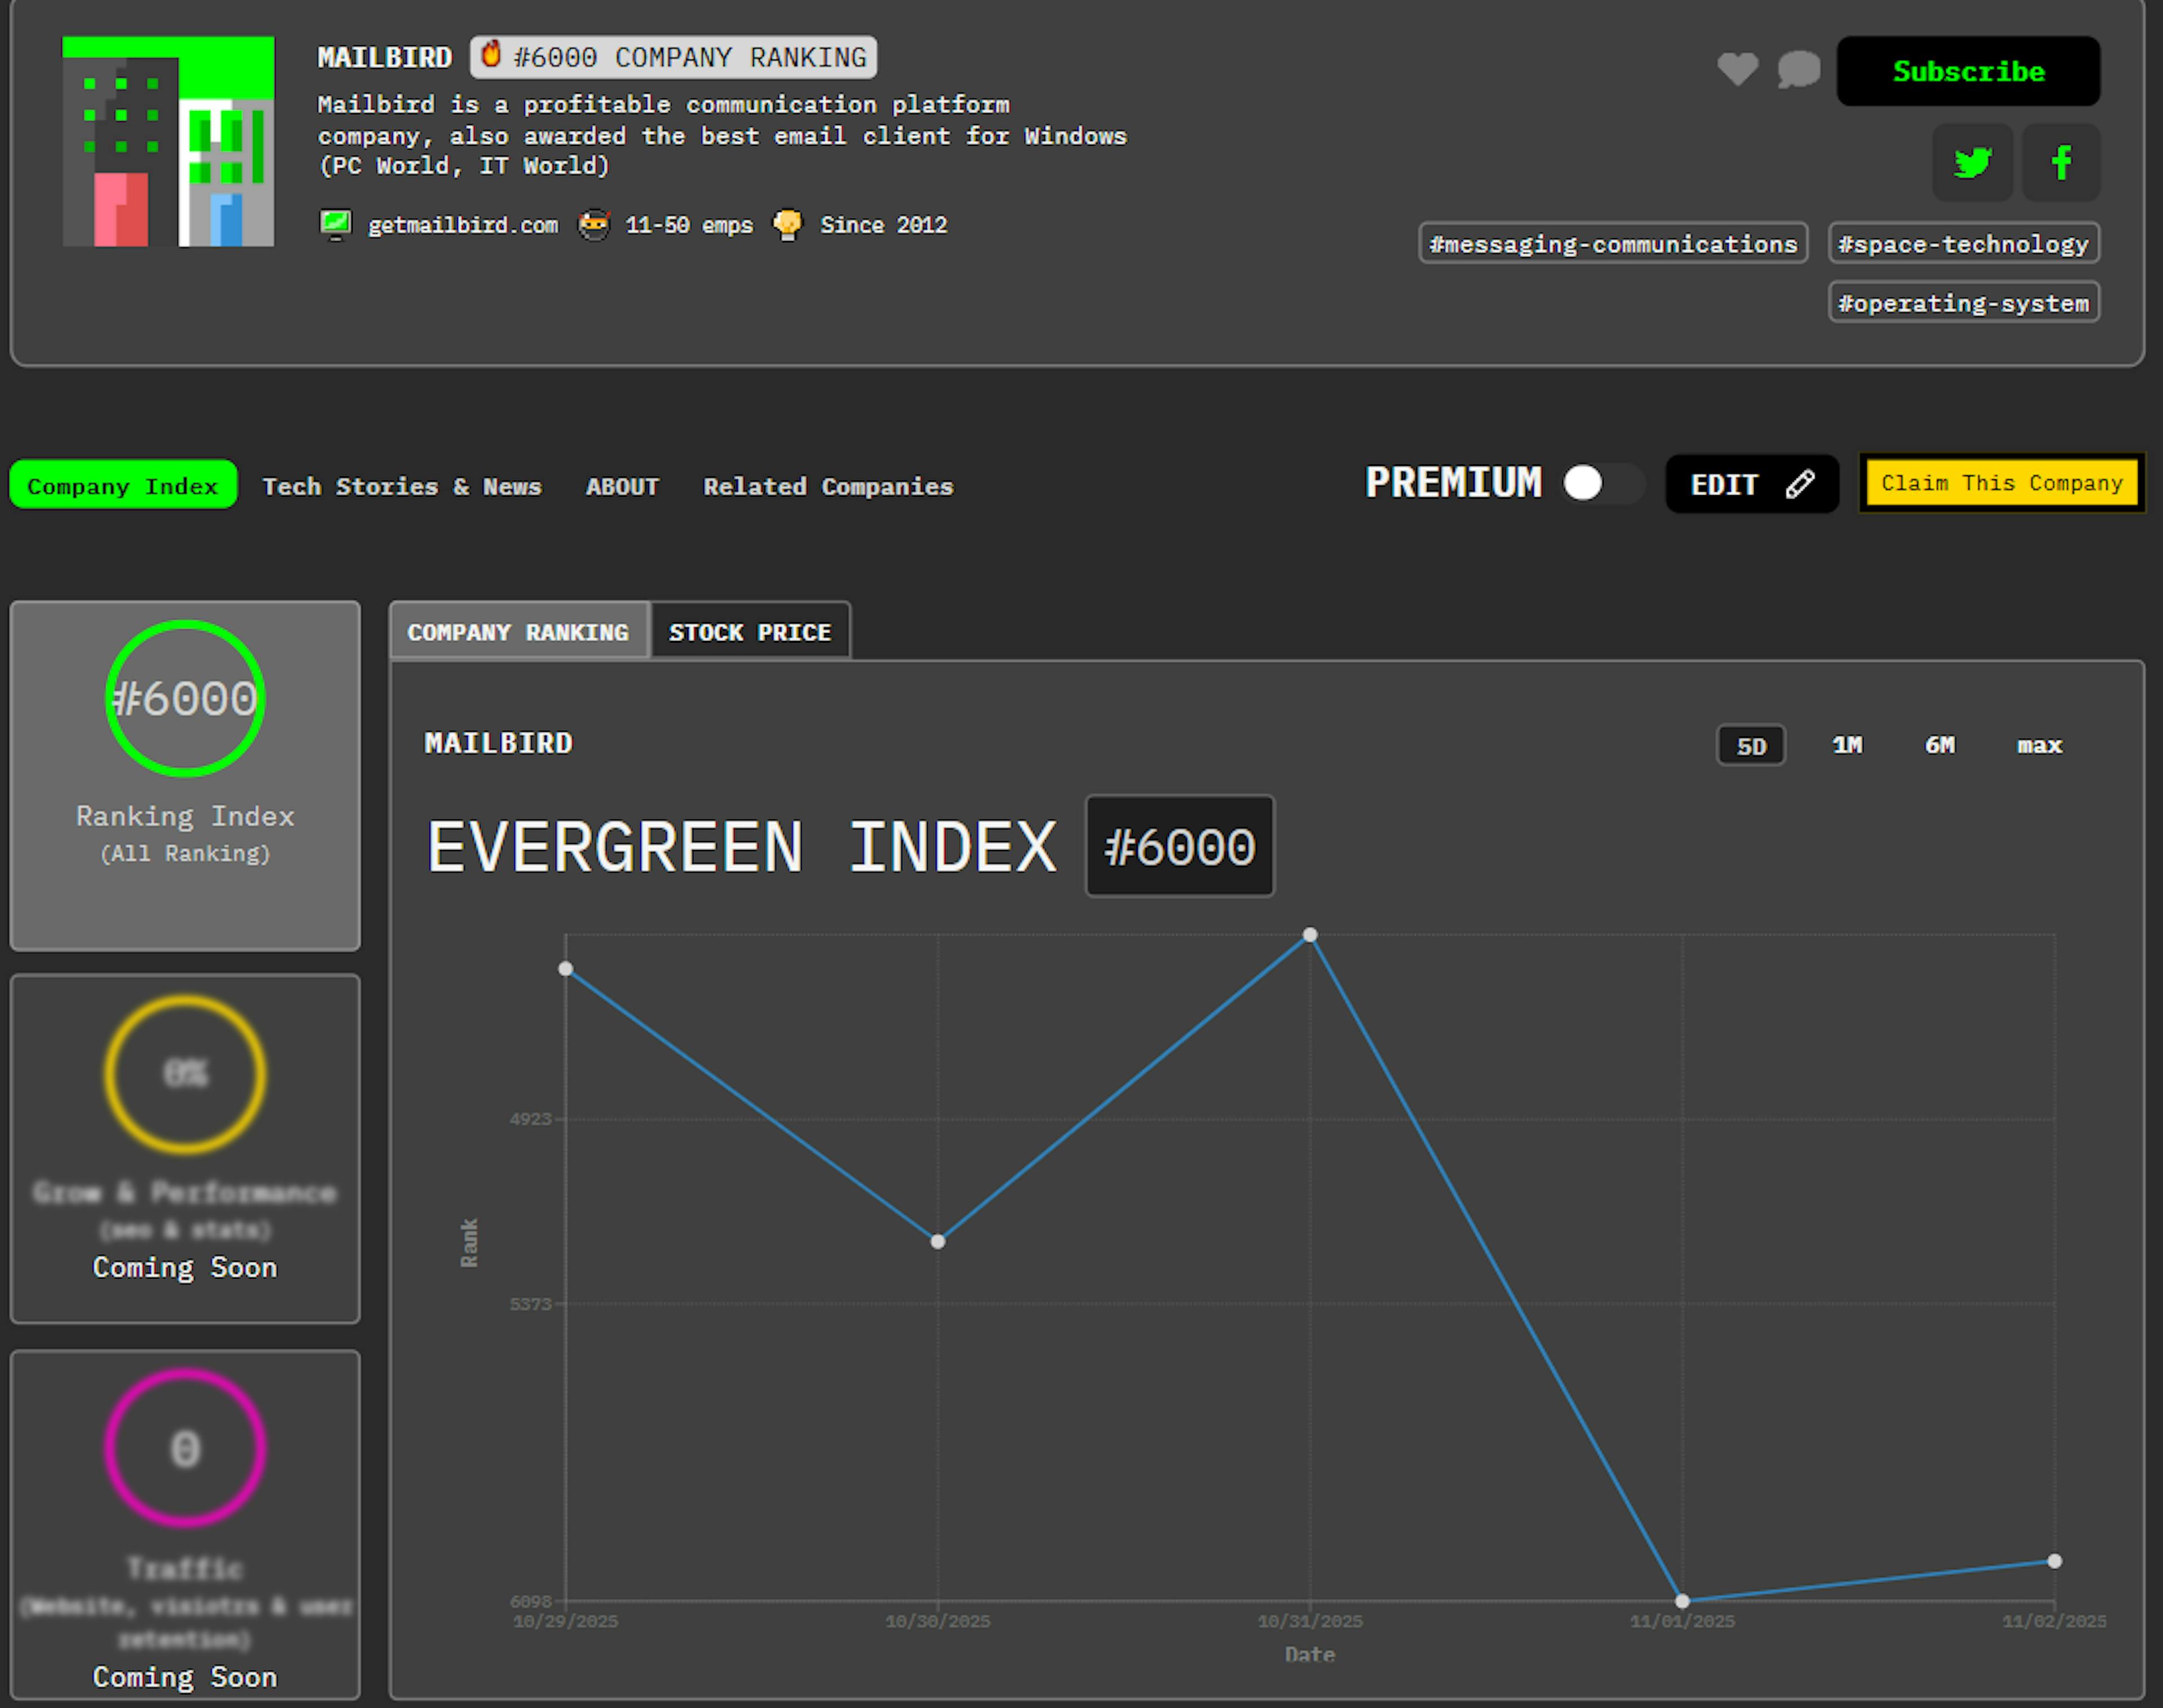Open the Tech Stories & News tab
This screenshot has height=1708, width=2163.
402,486
